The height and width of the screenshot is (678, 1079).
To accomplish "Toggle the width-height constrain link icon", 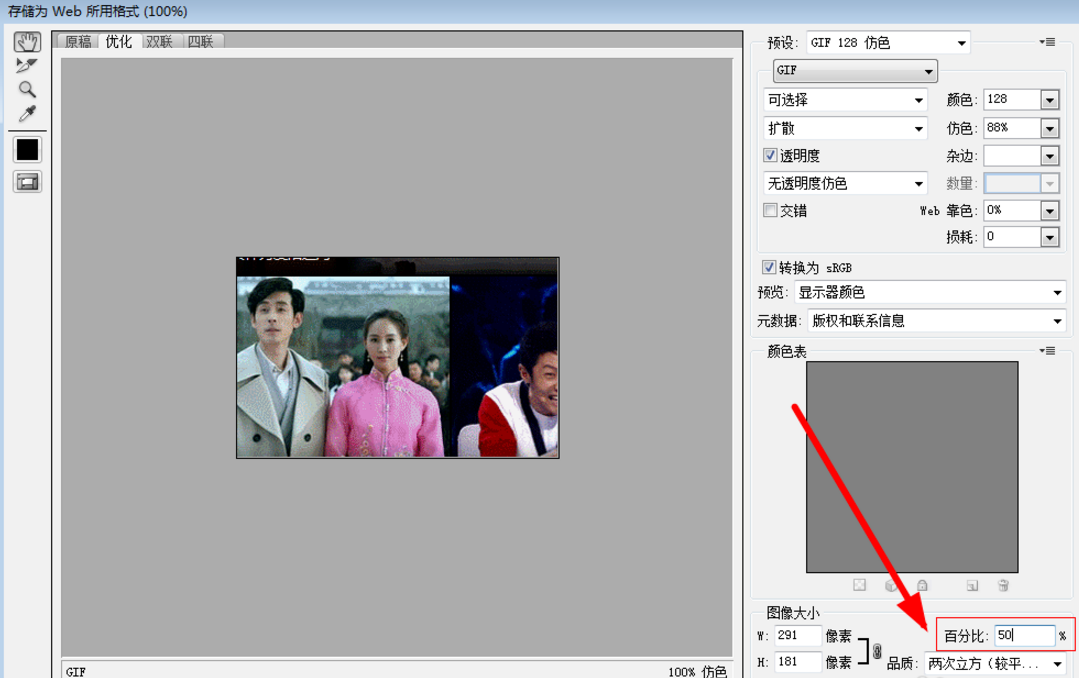I will point(877,650).
